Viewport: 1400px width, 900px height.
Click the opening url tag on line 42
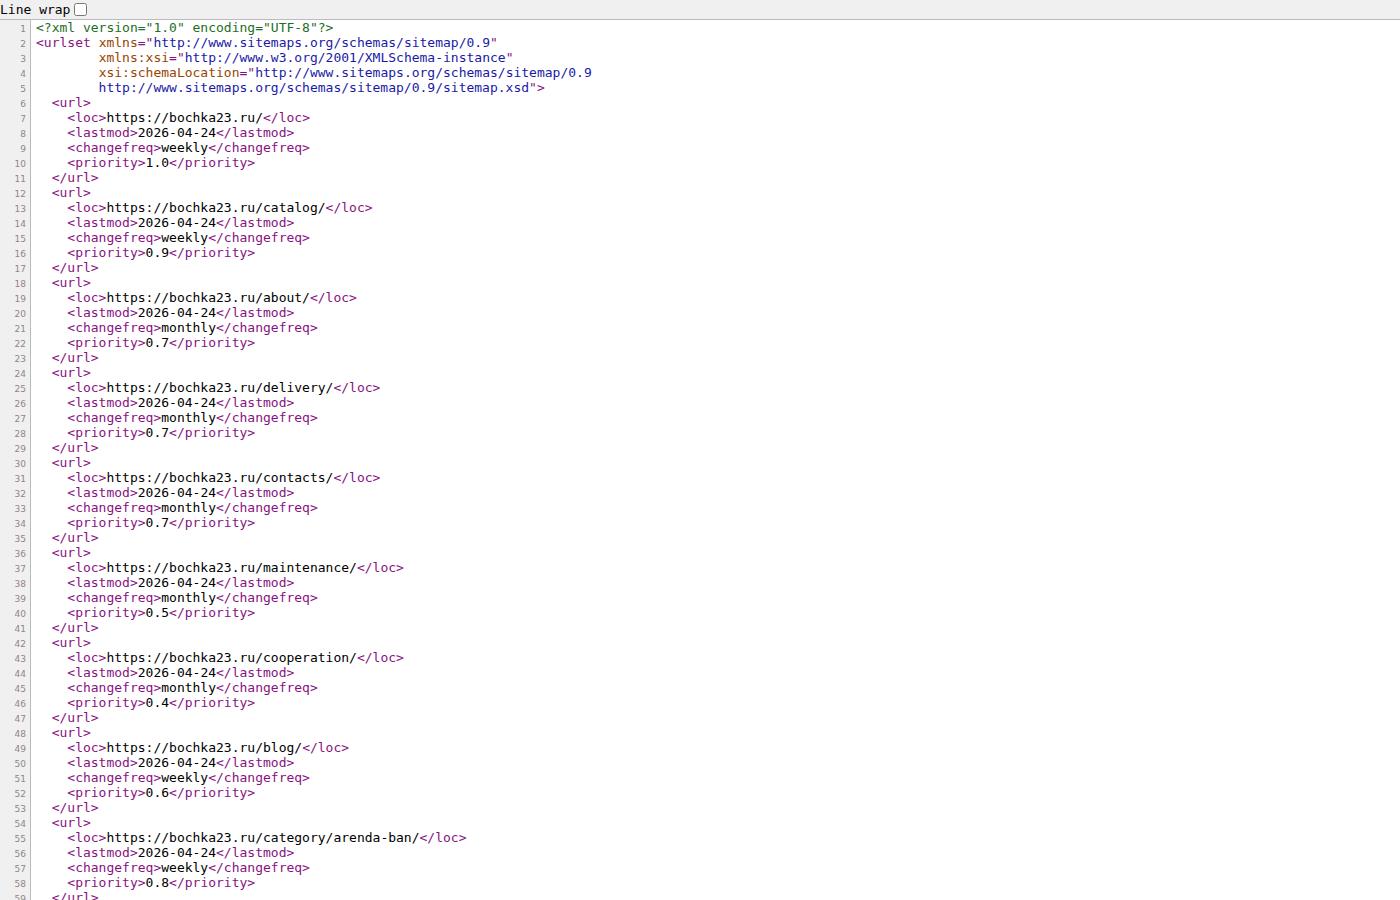point(71,643)
